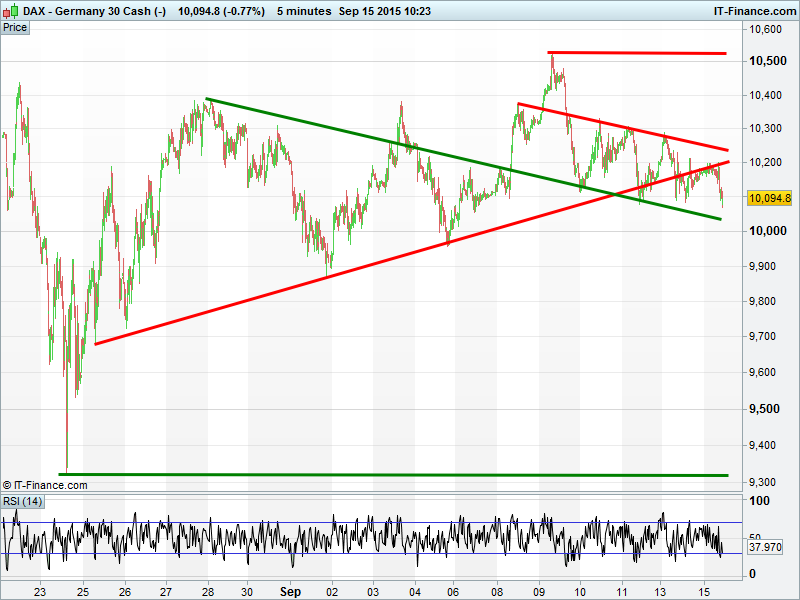Click the Sep month label on time axis
The height and width of the screenshot is (600, 800).
[290, 592]
